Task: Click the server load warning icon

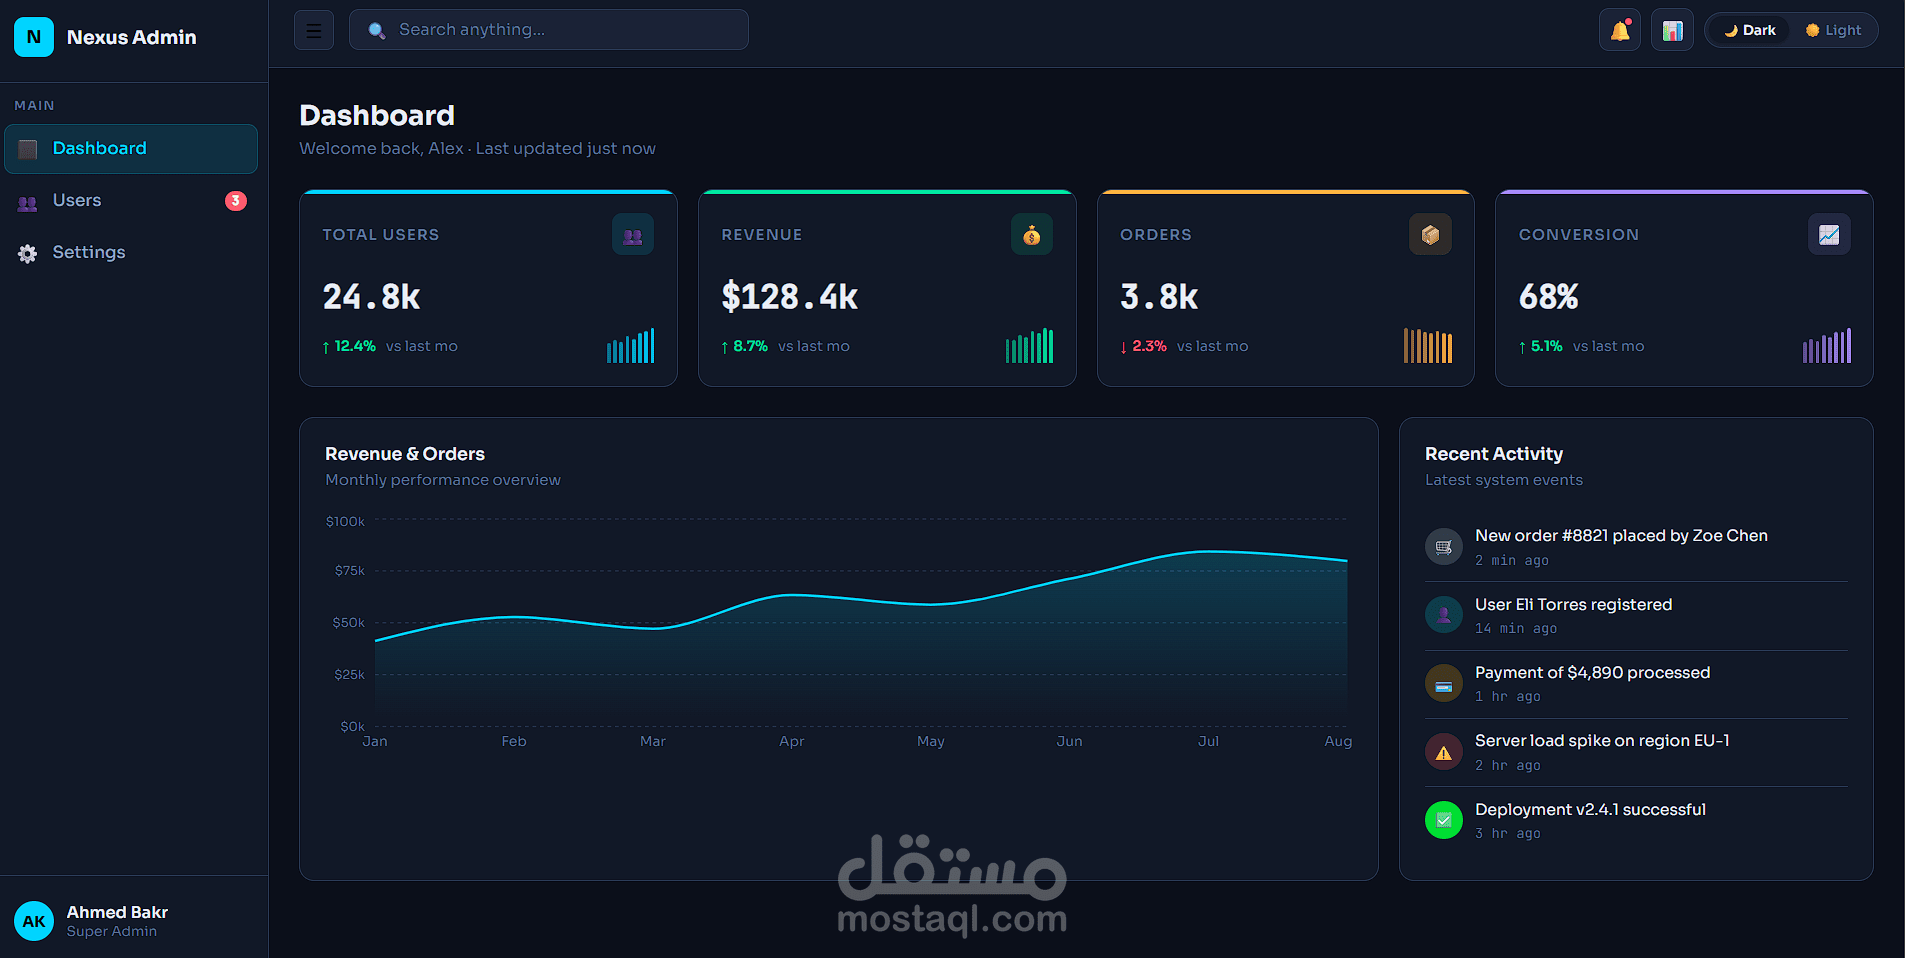Action: pyautogui.click(x=1444, y=752)
